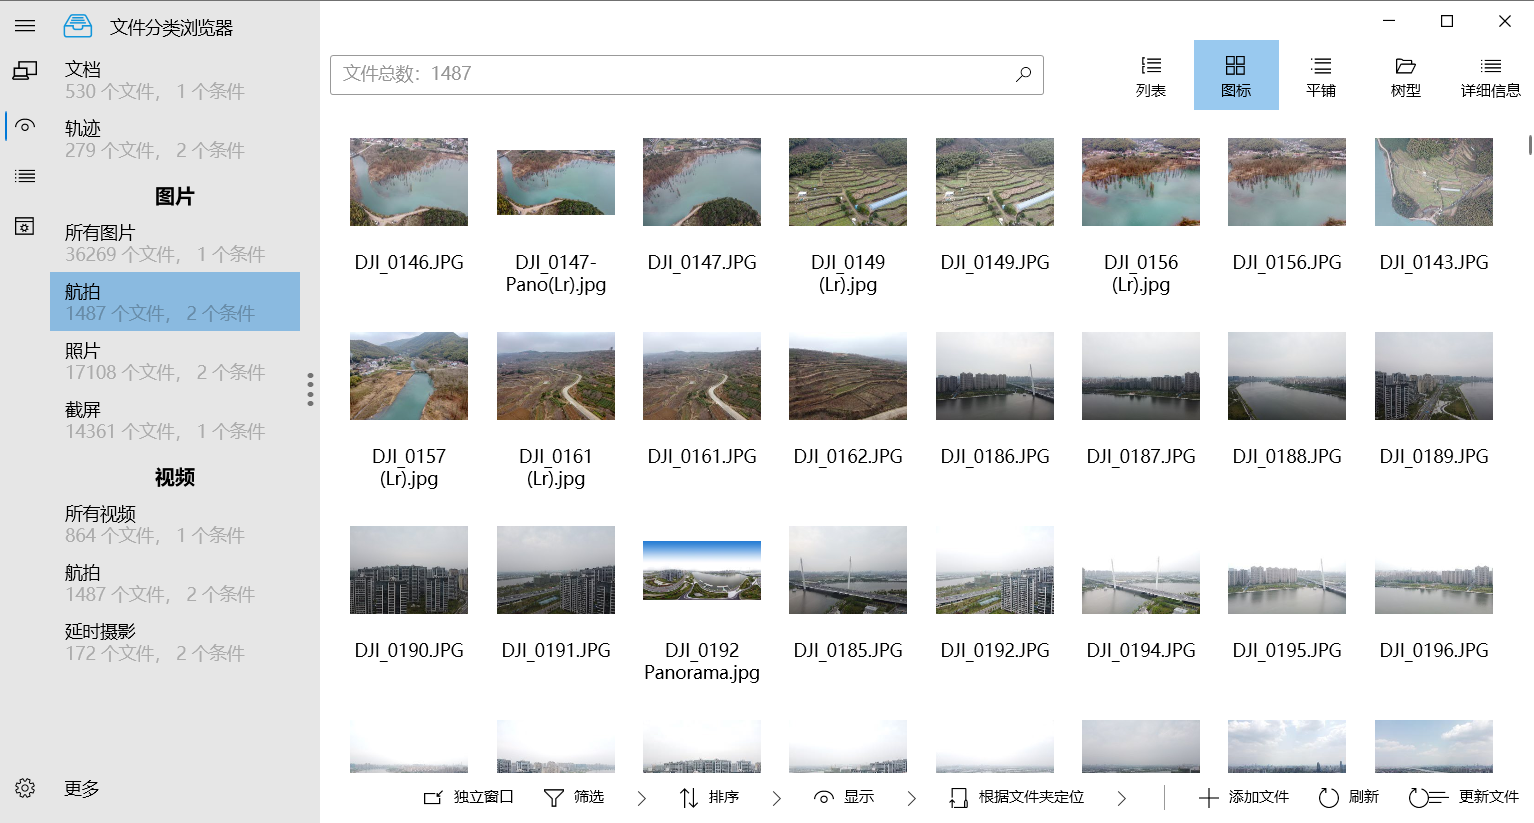The image size is (1534, 823).
Task: Open the hamburger navigation menu
Action: (x=25, y=26)
